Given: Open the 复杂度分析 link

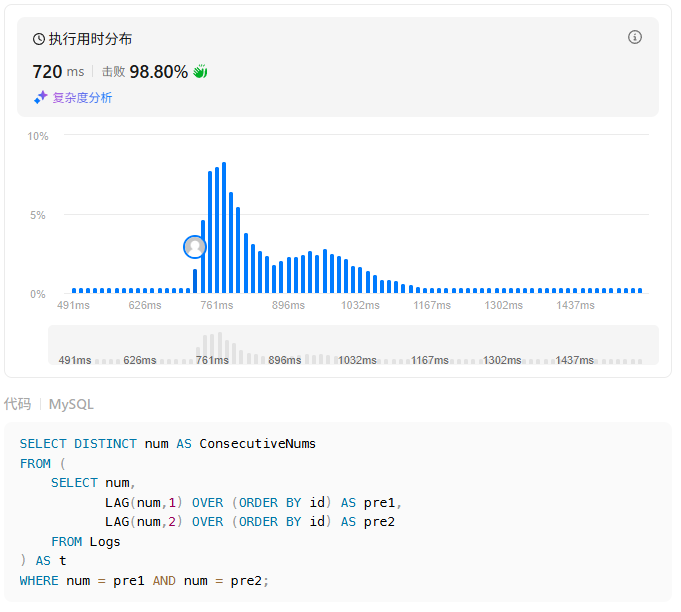Looking at the screenshot, I should (x=82, y=97).
